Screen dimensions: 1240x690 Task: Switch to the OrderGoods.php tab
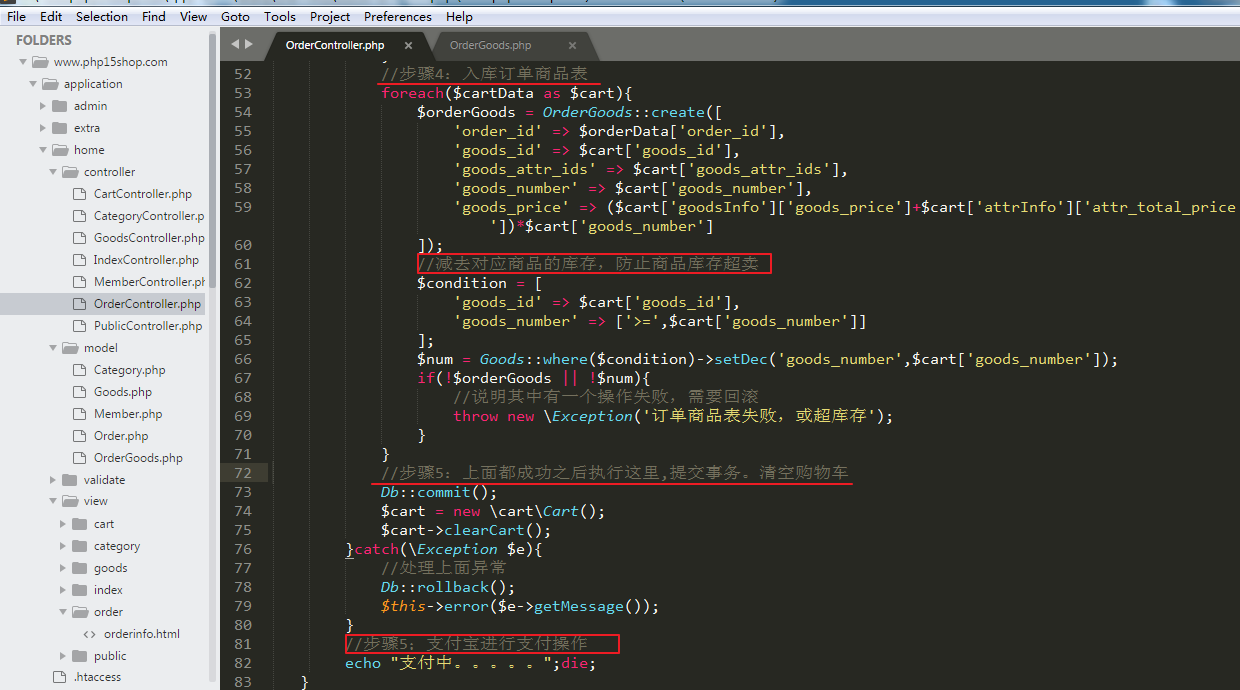pyautogui.click(x=490, y=46)
